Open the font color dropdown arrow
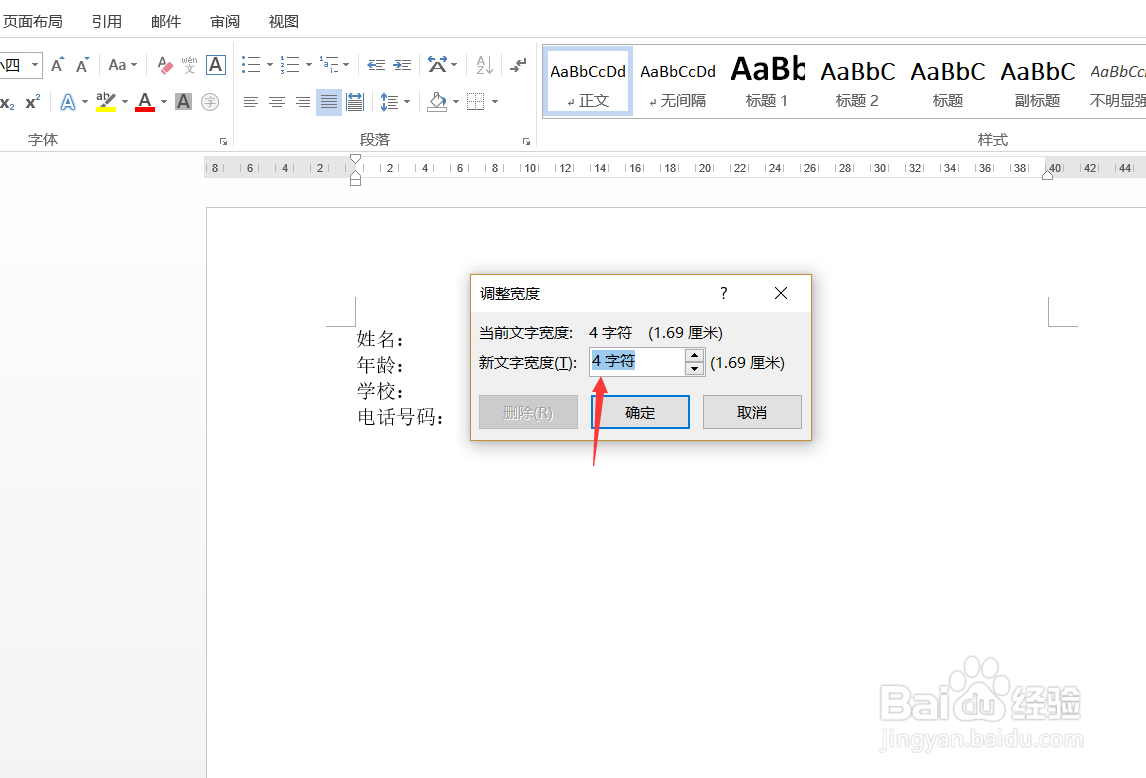This screenshot has width=1146, height=778. (x=163, y=101)
